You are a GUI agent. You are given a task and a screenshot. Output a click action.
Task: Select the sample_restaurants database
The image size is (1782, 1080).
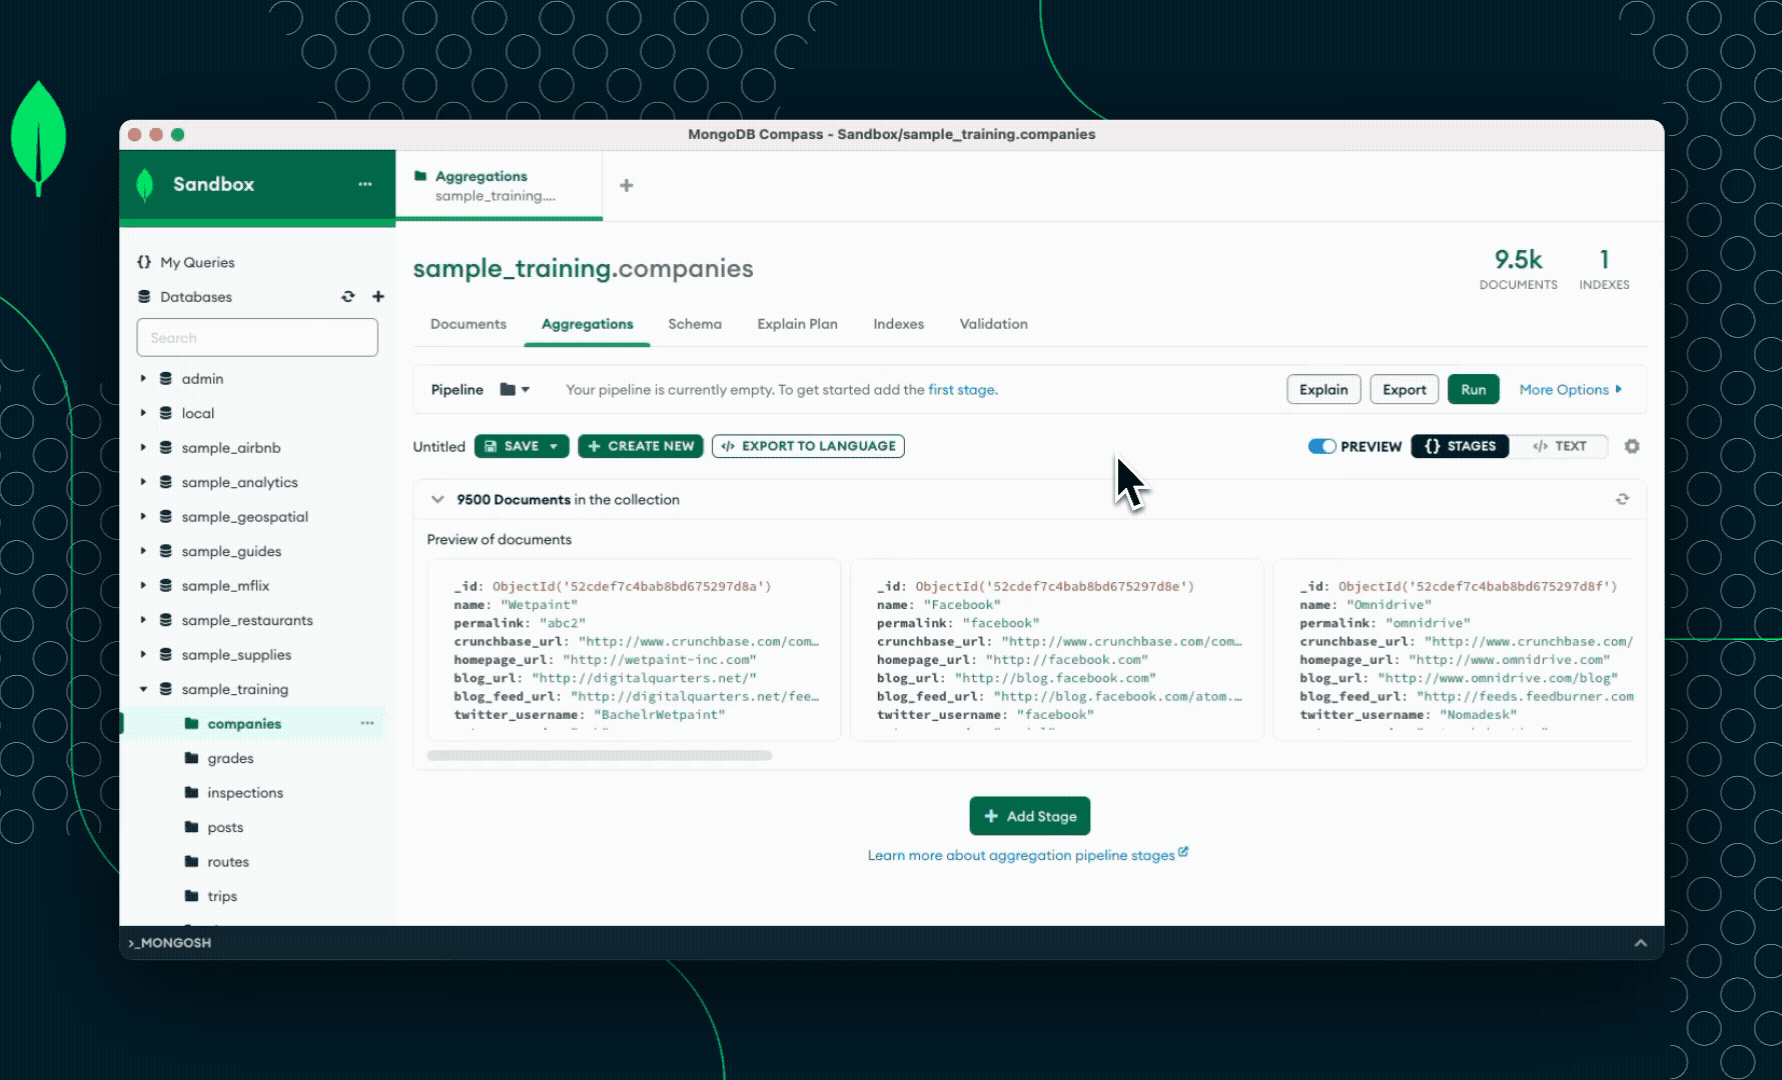247,620
